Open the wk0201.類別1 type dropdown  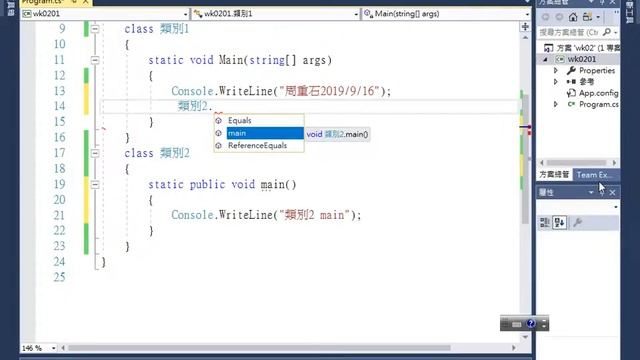pyautogui.click(x=356, y=14)
